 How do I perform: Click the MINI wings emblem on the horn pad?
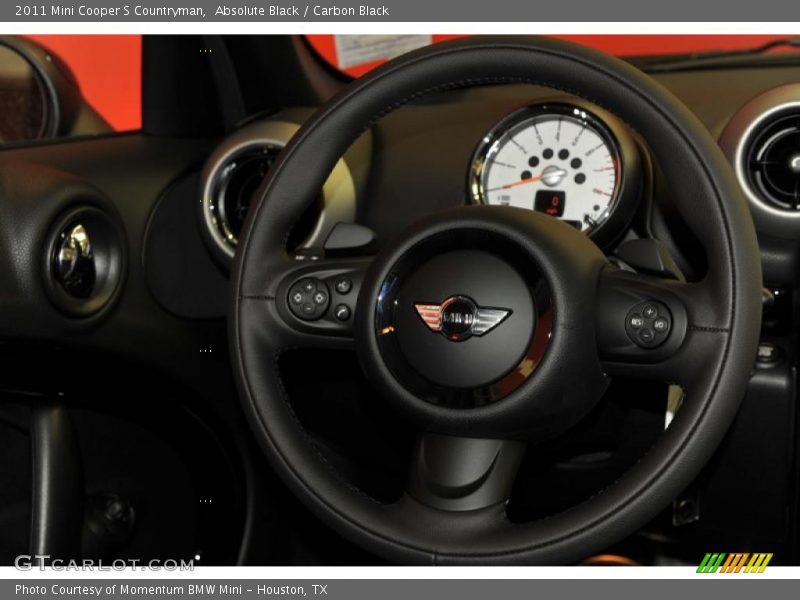coord(456,316)
